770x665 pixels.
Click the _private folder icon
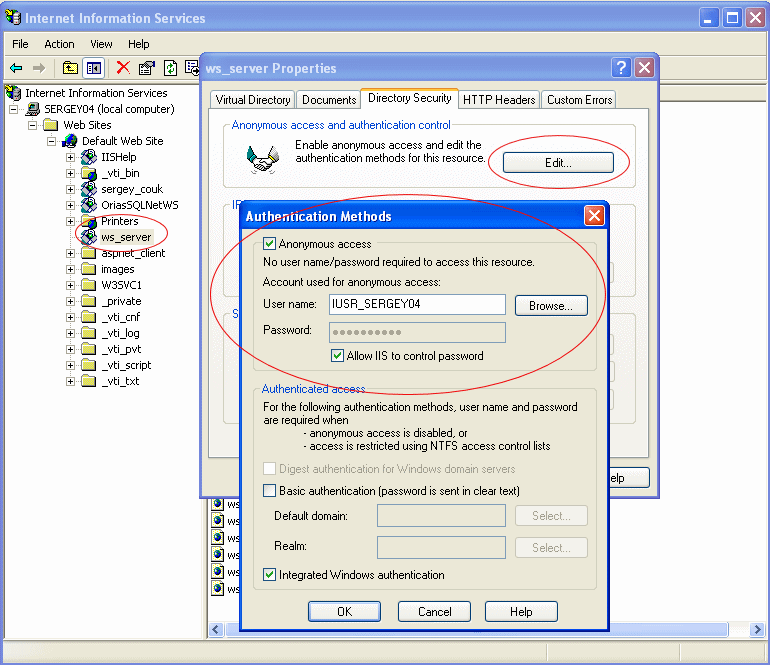click(x=88, y=301)
